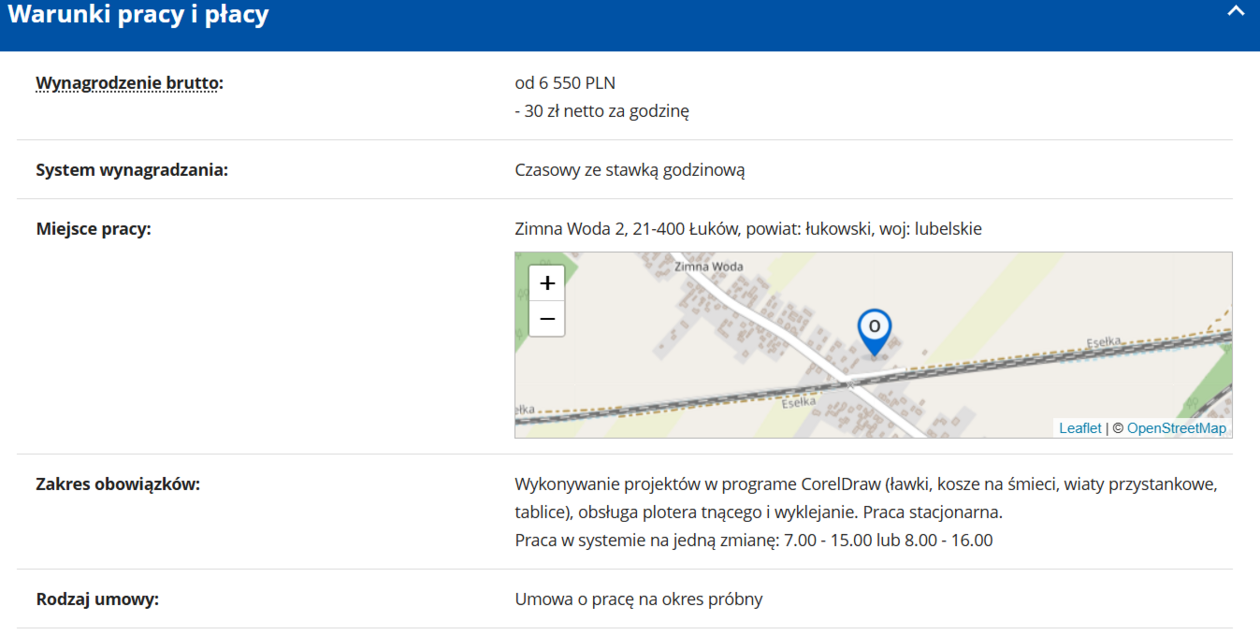1260x635 pixels.
Task: Click the underlined Wynagrodzenie brutto label
Action: tap(129, 83)
